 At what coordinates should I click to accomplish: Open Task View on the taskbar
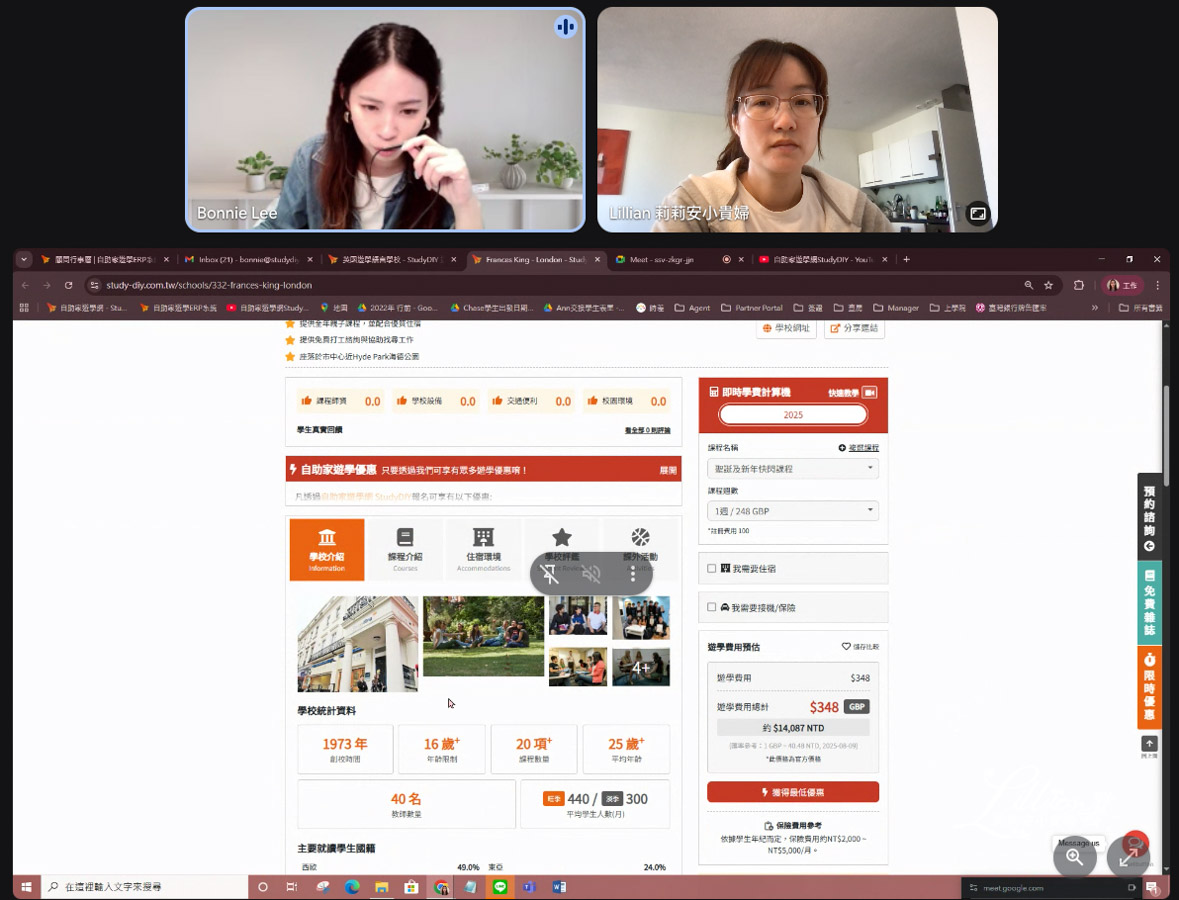pos(292,887)
